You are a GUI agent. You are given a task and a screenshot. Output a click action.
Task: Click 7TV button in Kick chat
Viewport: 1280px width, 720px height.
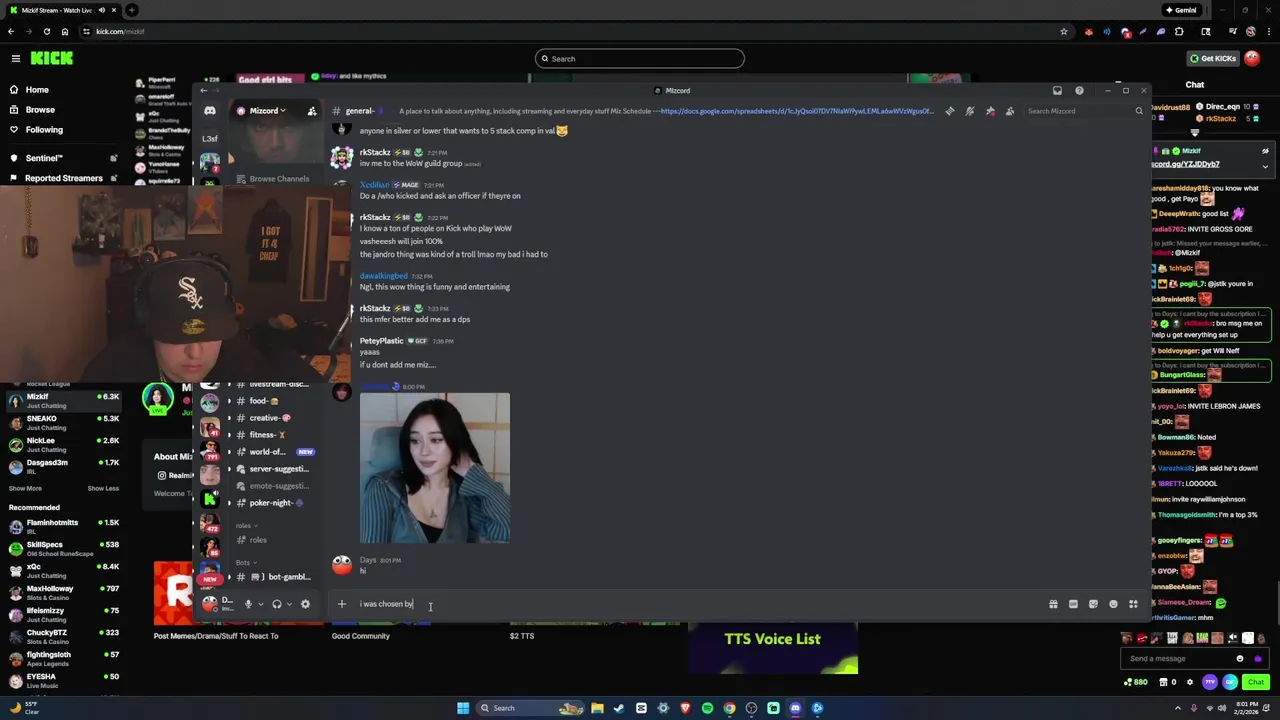coord(1210,682)
